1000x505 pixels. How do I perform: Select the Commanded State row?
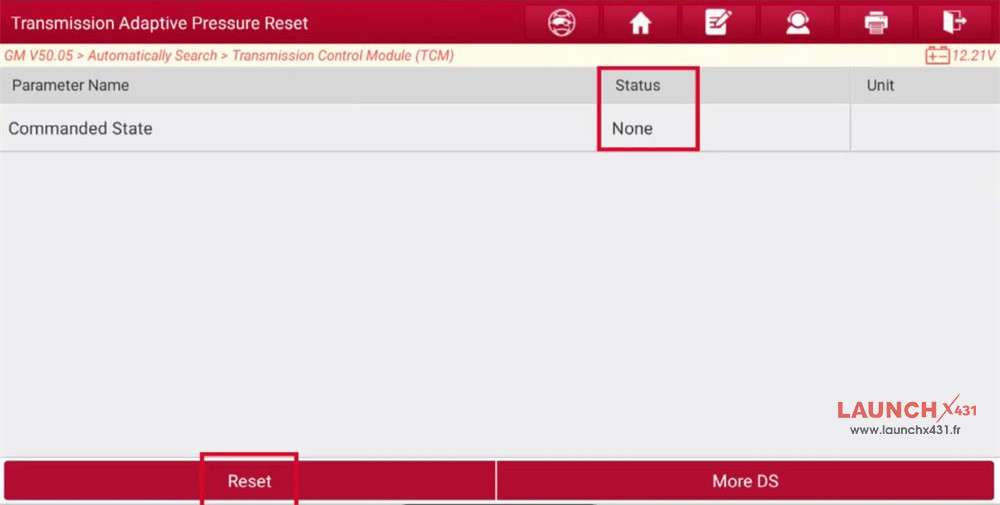coord(500,128)
